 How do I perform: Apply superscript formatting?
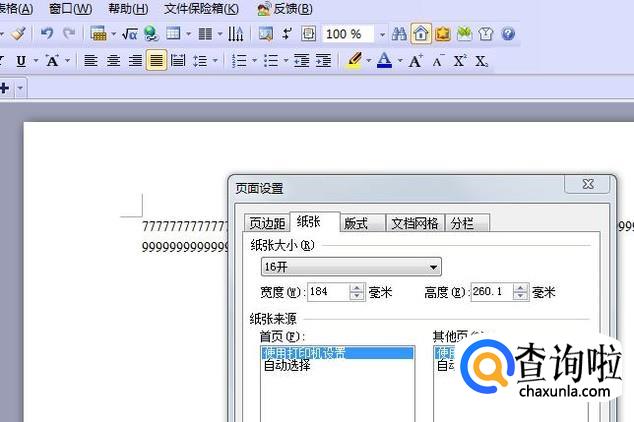pos(460,61)
